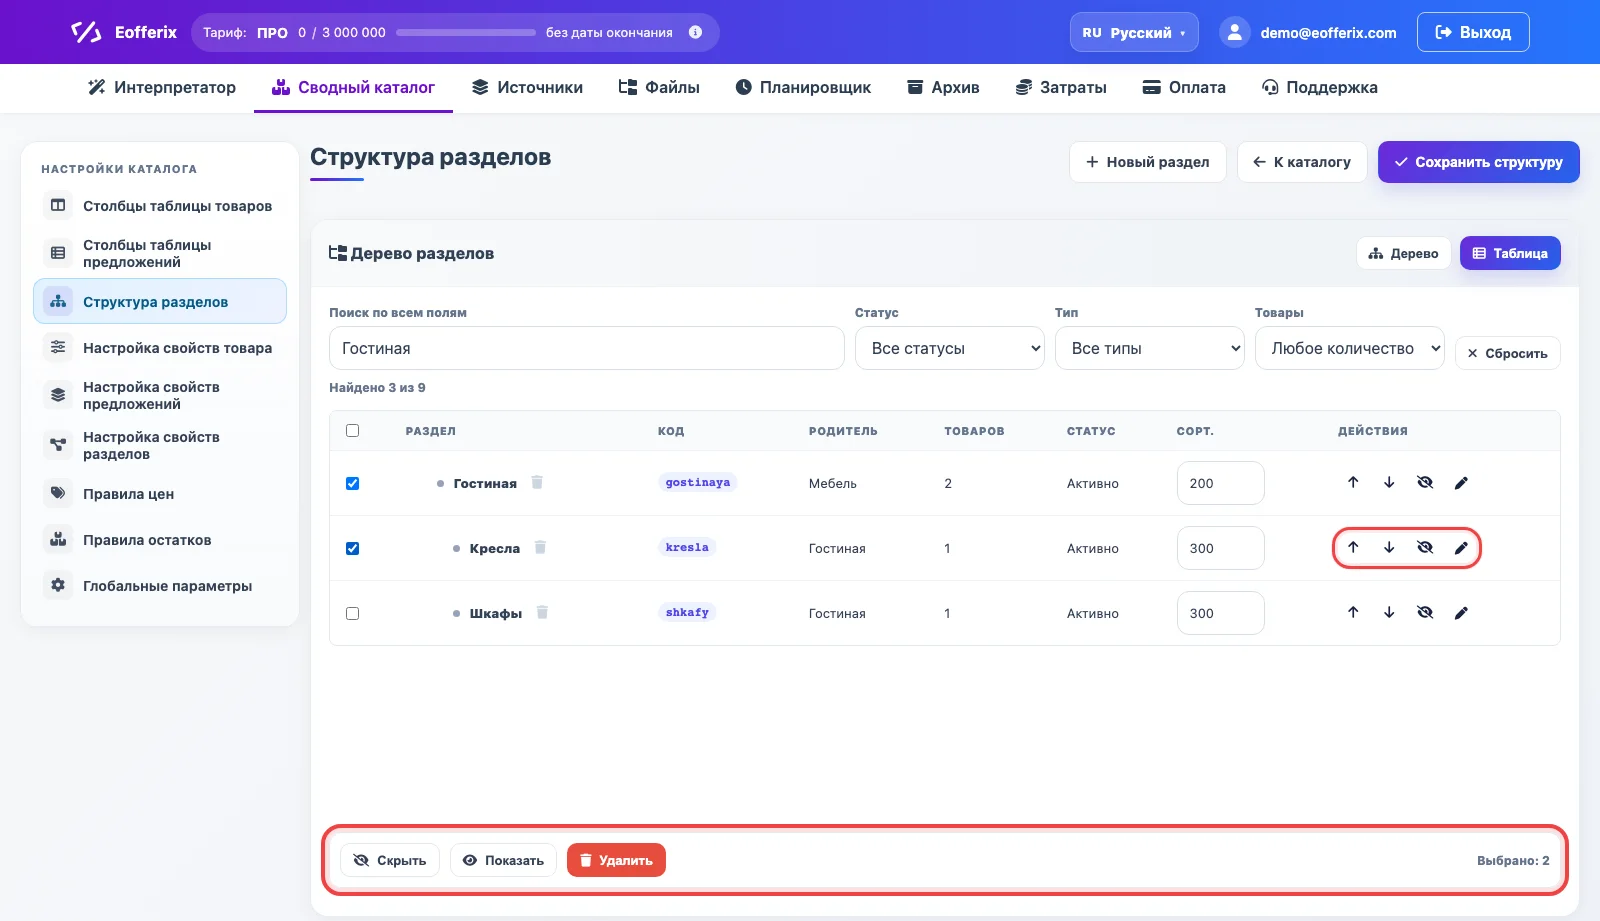The image size is (1600, 921).
Task: Click trash icon next to Шкафы
Action: 542,612
